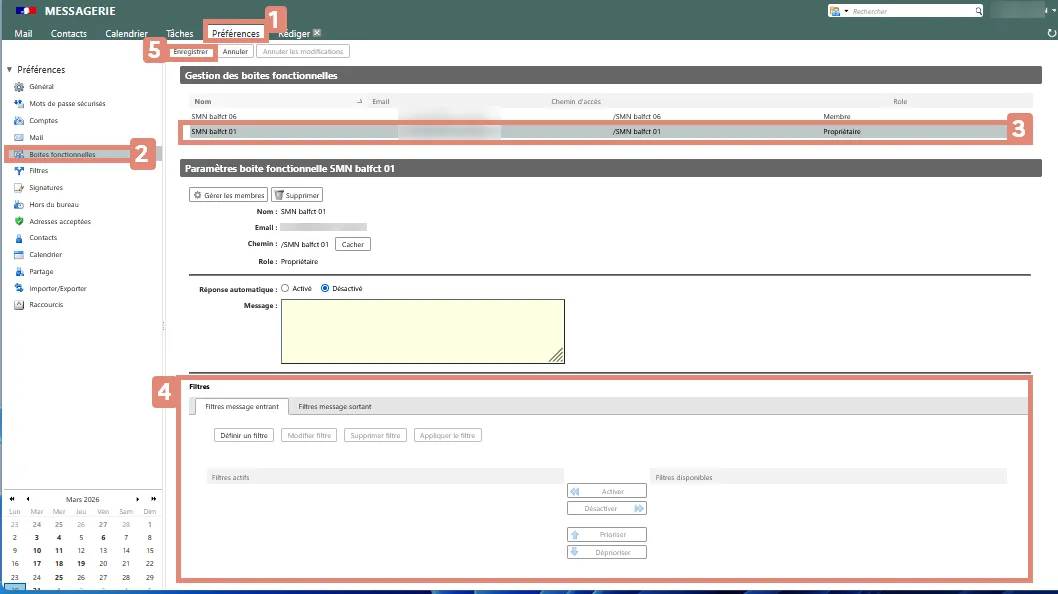1058x594 pixels.
Task: Open Filtres preferences in the sidebar
Action: [38, 171]
